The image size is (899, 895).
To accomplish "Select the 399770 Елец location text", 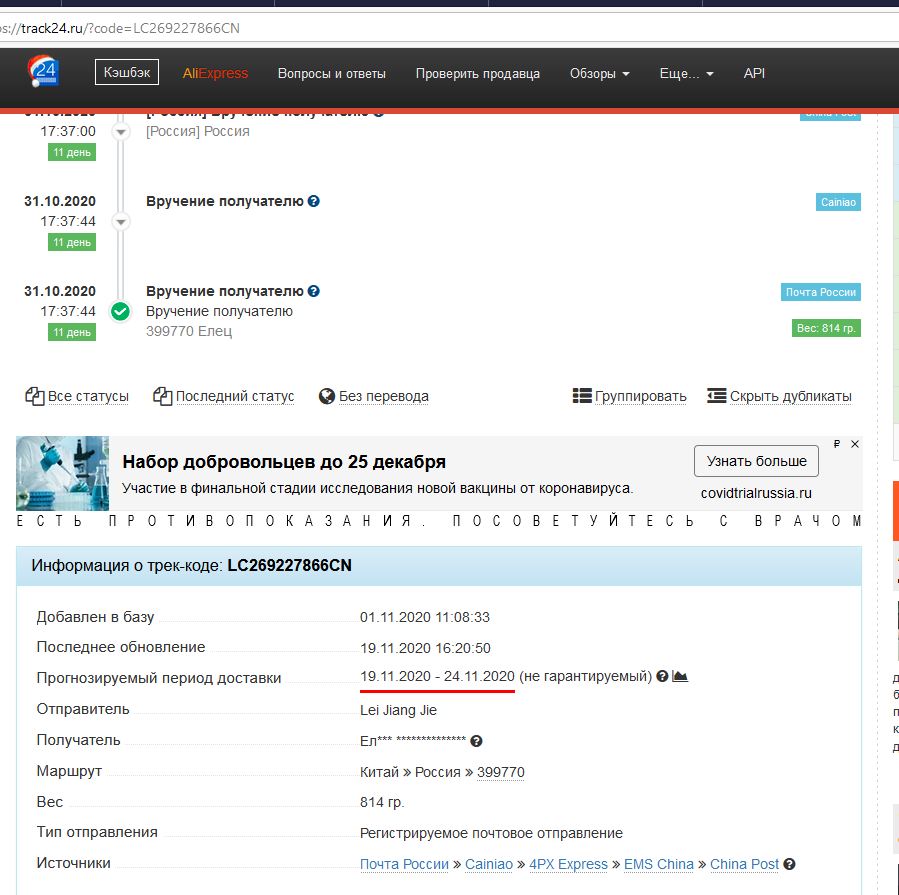I will (x=189, y=331).
